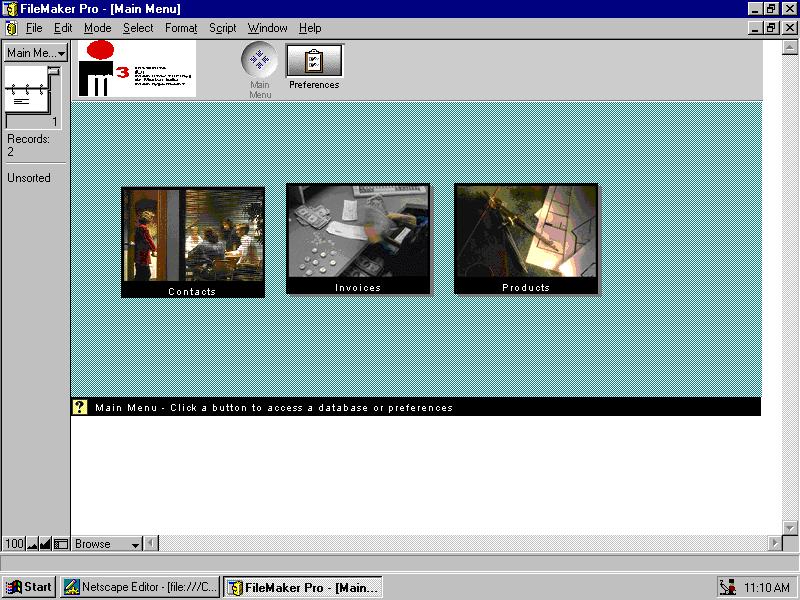Click the record bookmark slider handle
Viewport: 800px width, 600px height.
[54, 71]
